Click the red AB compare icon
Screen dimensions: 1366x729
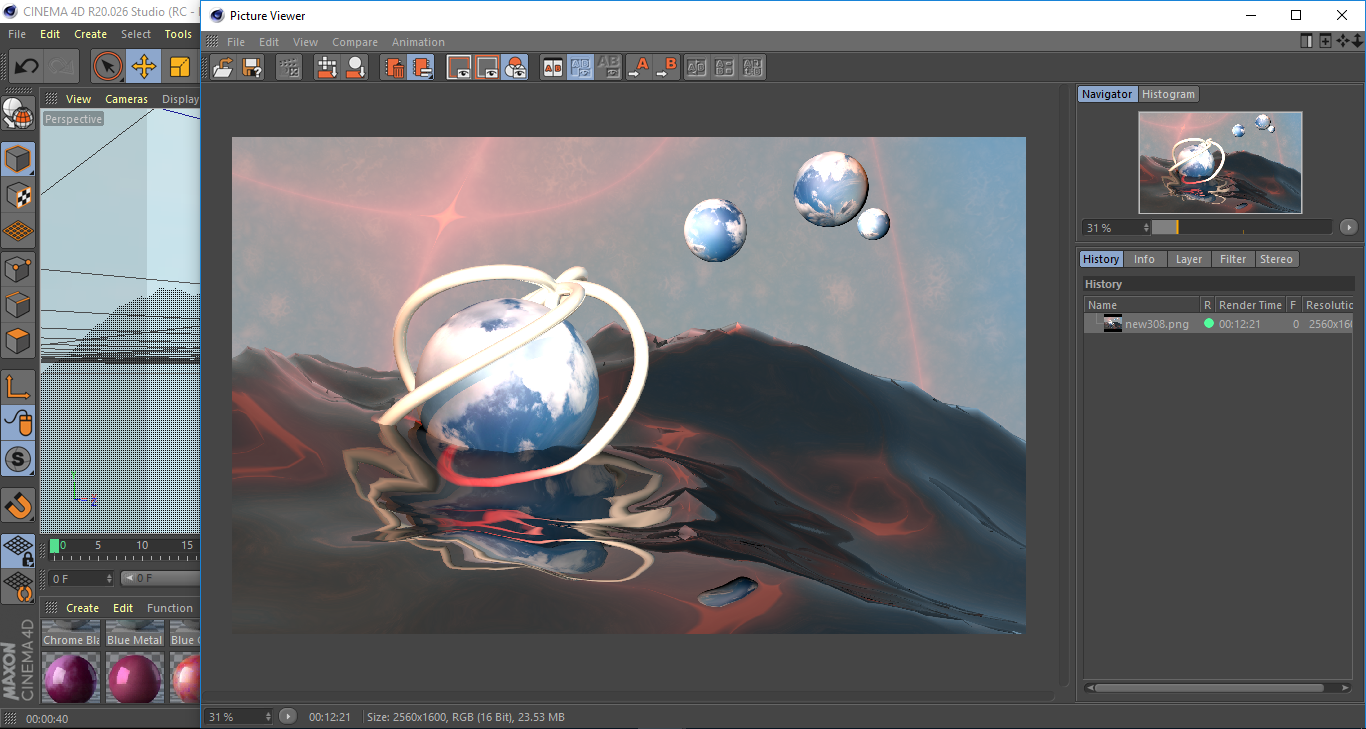pos(553,67)
